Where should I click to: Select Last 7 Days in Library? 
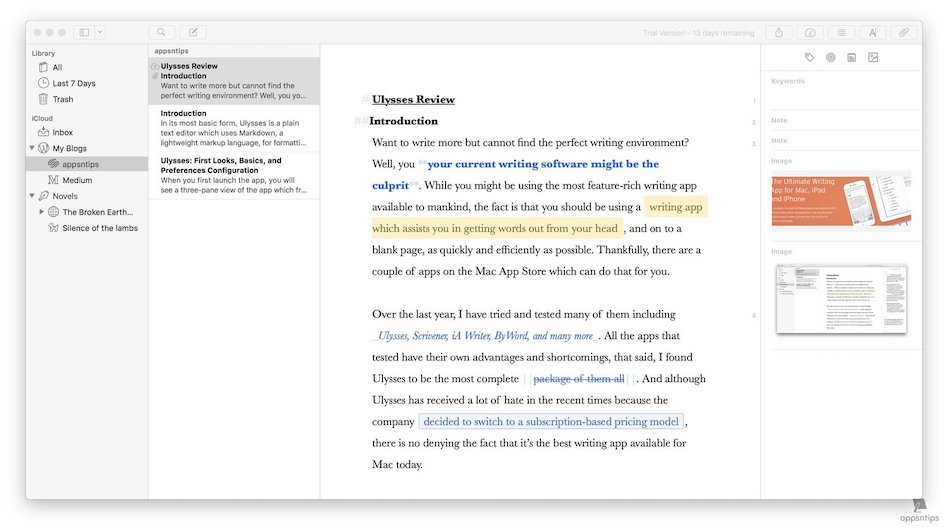pyautogui.click(x=73, y=83)
